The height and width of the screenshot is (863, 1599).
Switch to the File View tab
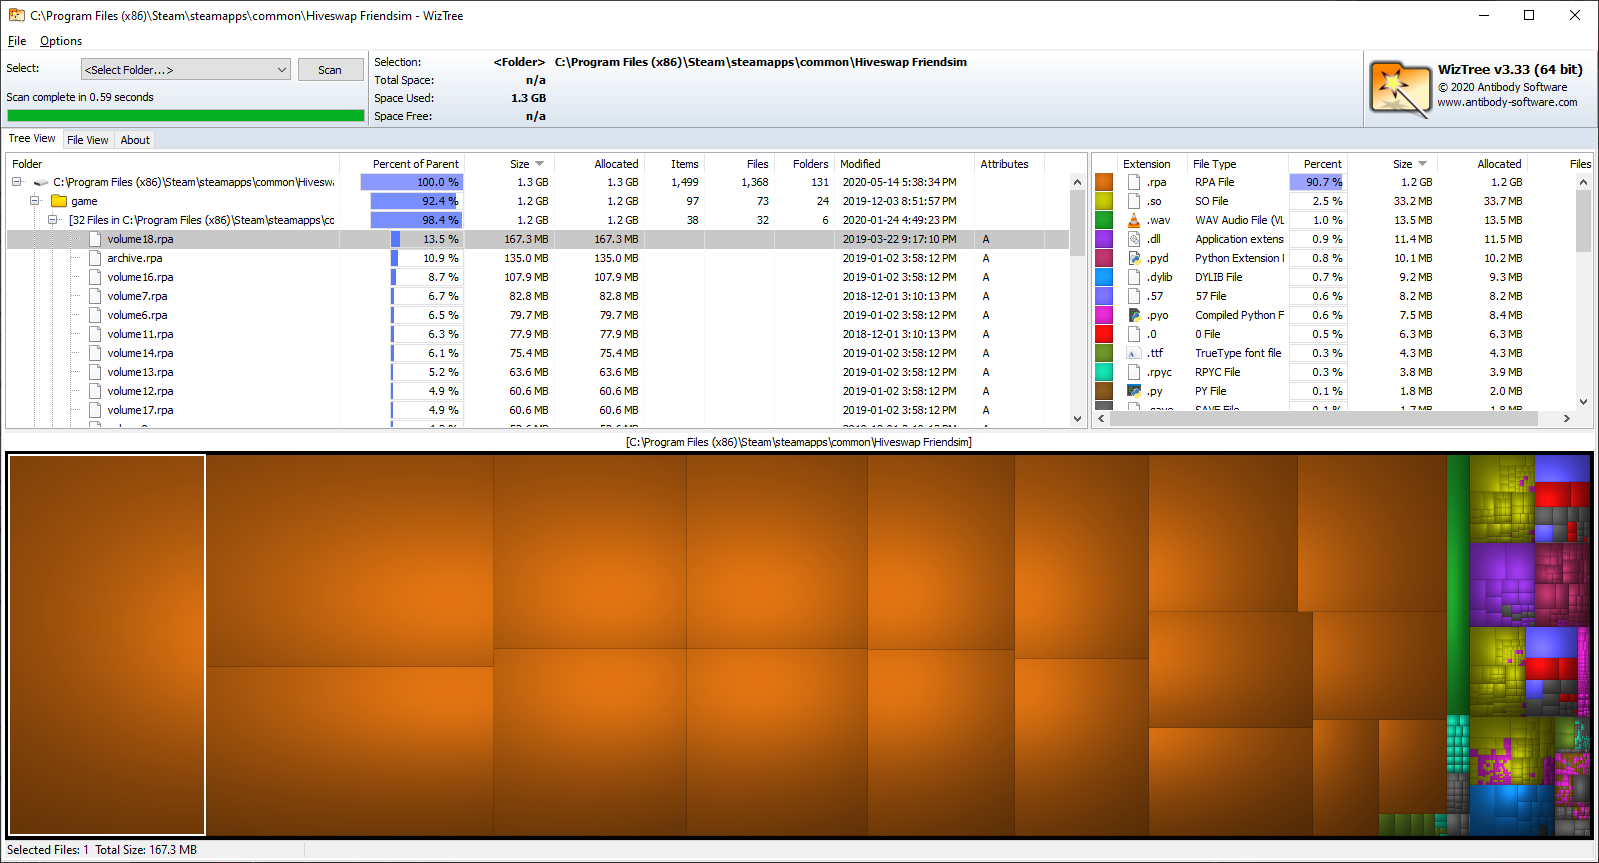pyautogui.click(x=88, y=140)
